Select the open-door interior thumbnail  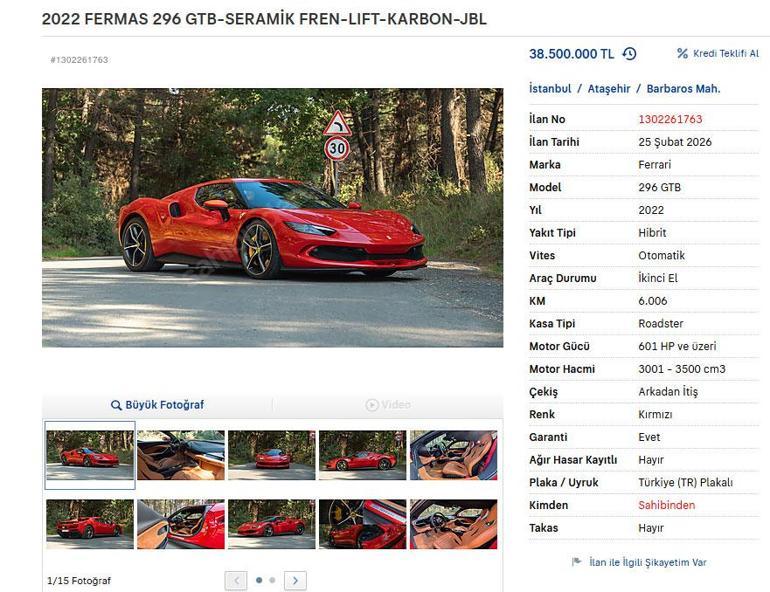point(181,524)
